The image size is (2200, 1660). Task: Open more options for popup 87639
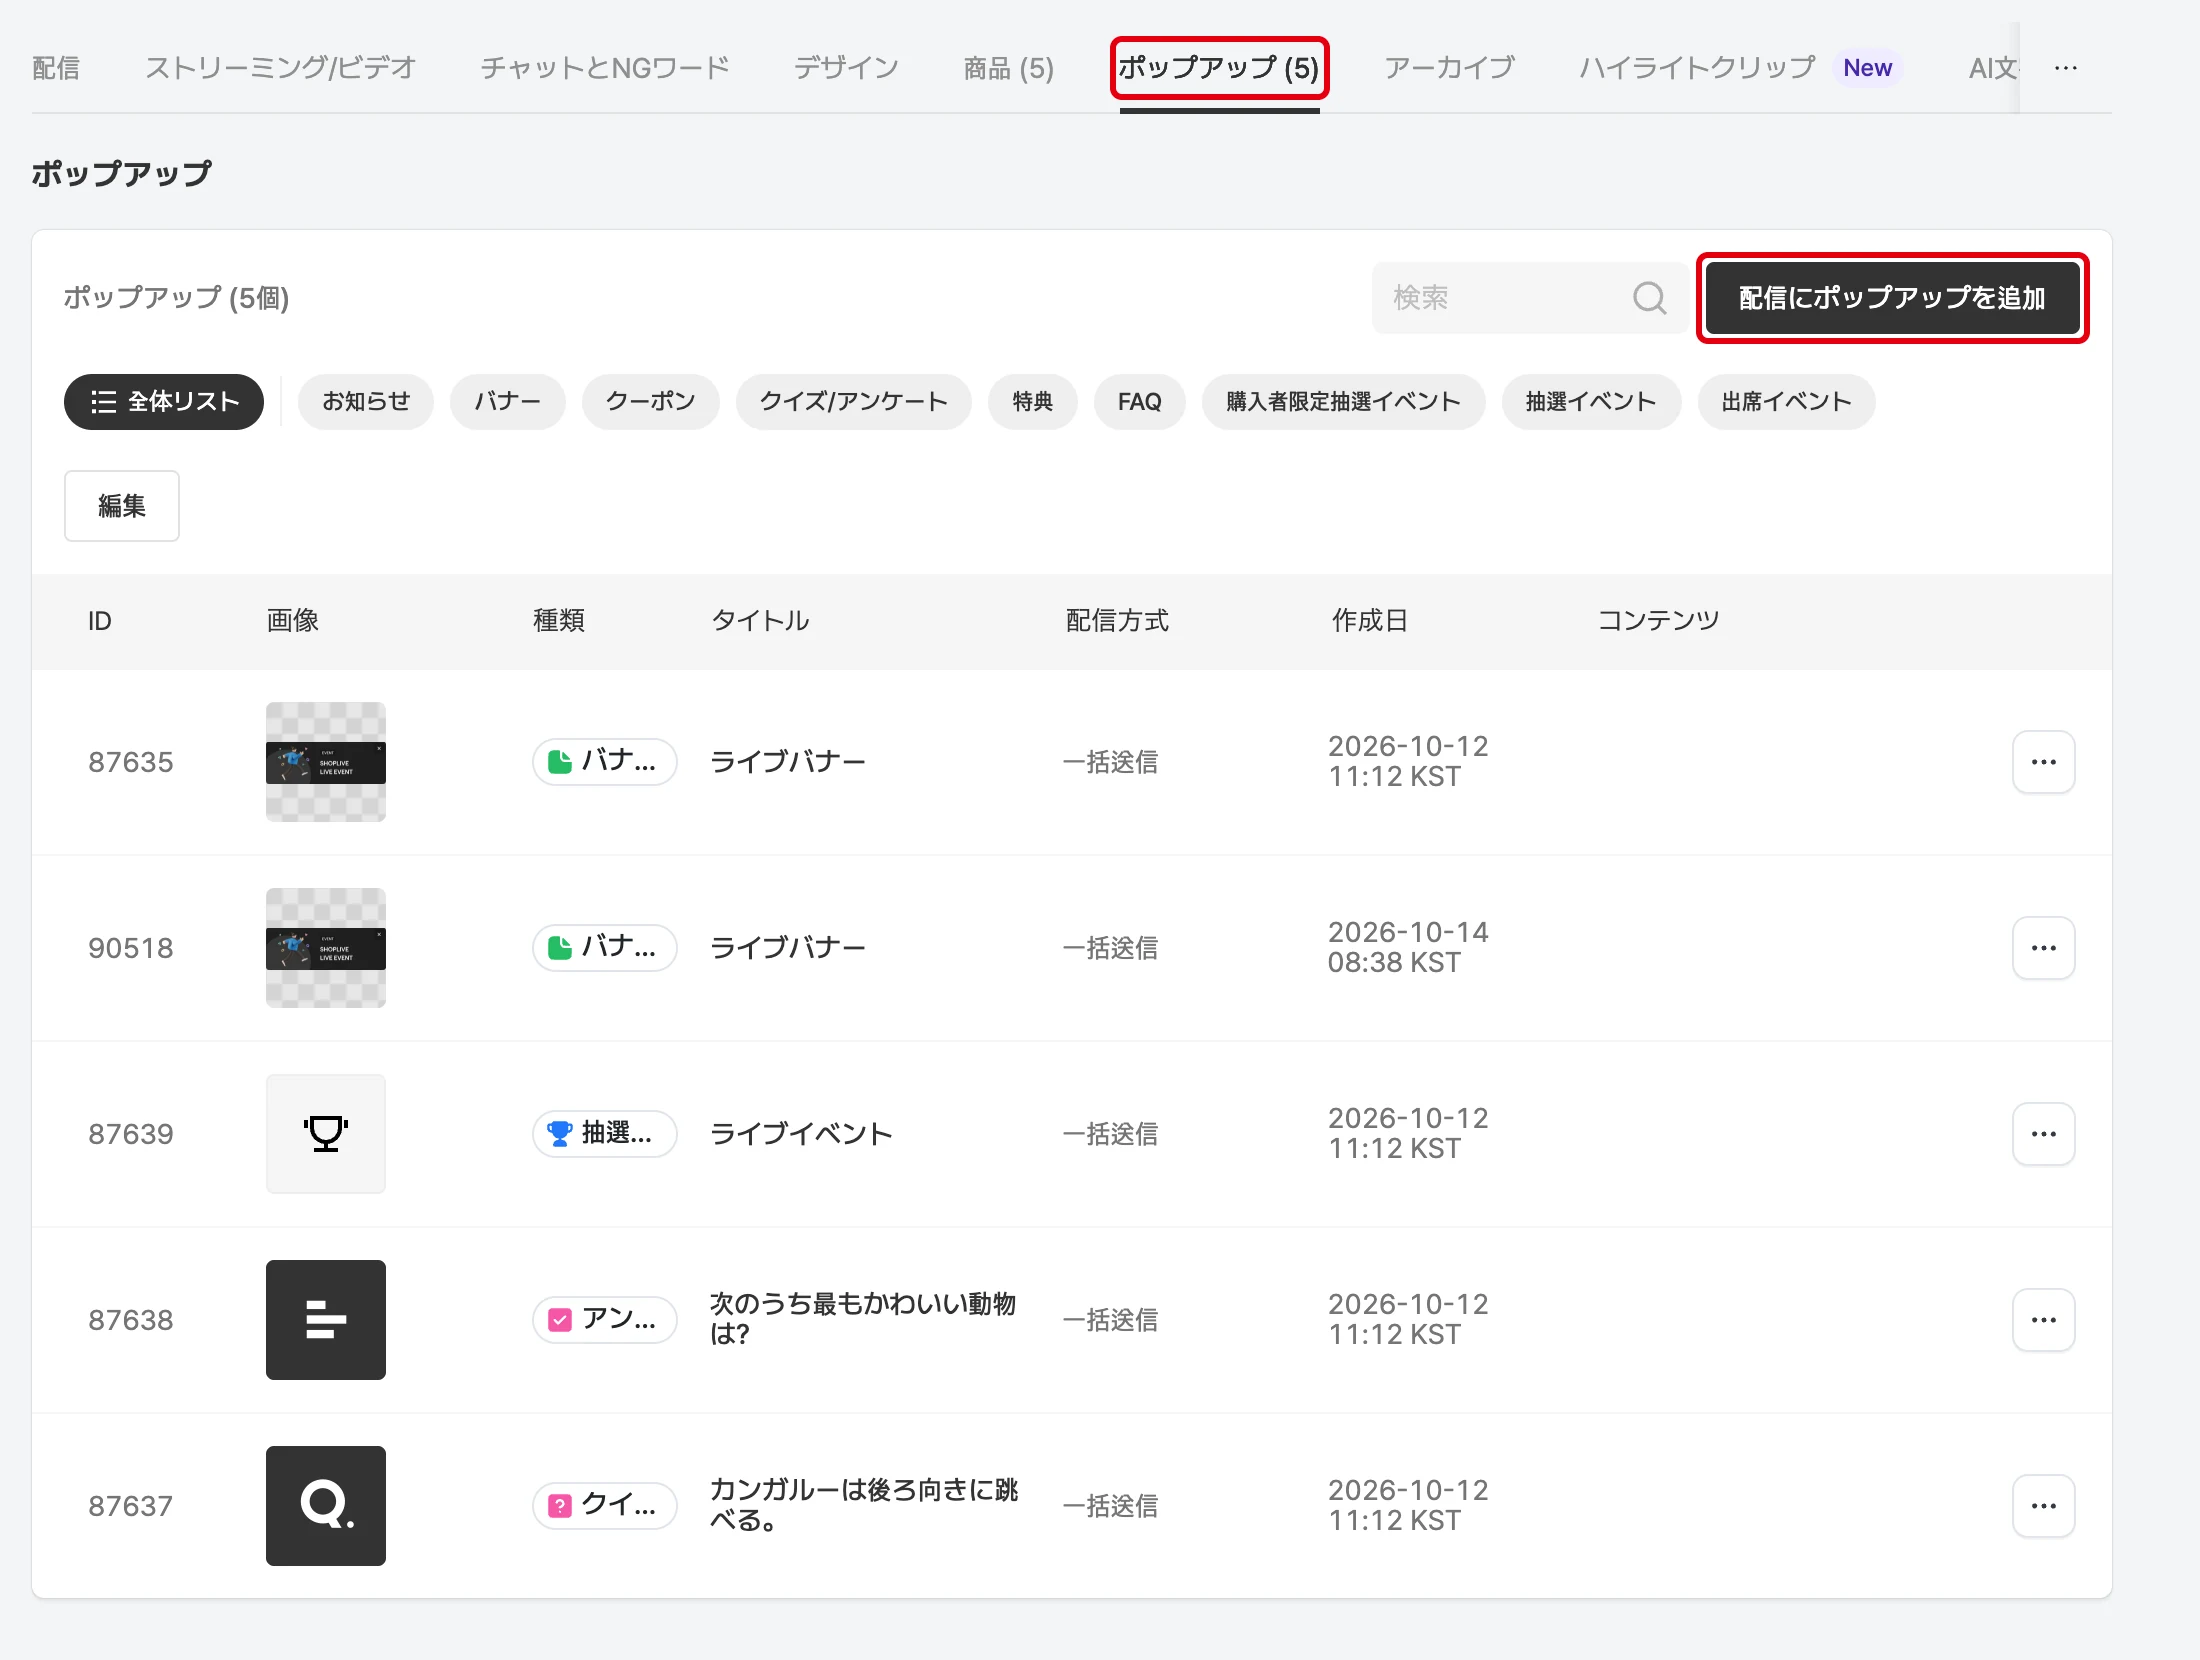coord(2043,1134)
